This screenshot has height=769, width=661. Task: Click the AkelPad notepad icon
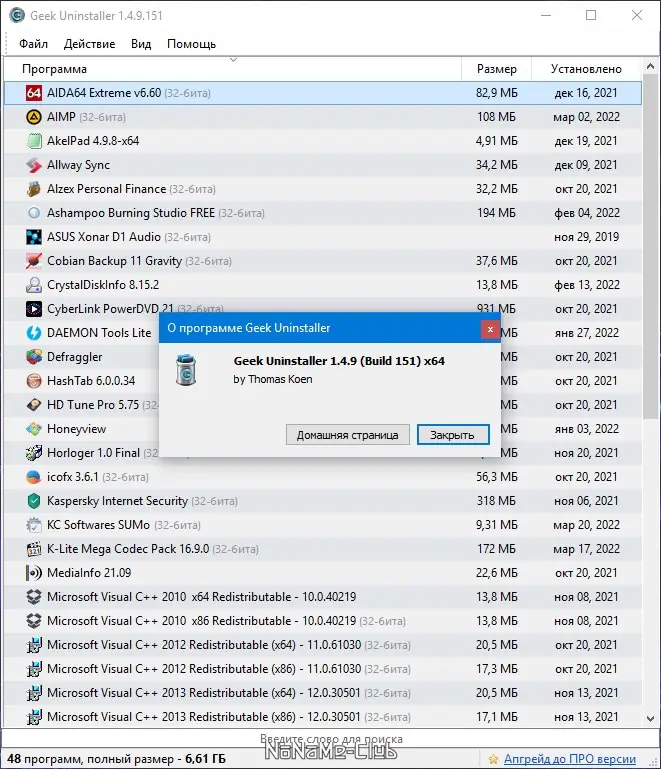tap(33, 141)
